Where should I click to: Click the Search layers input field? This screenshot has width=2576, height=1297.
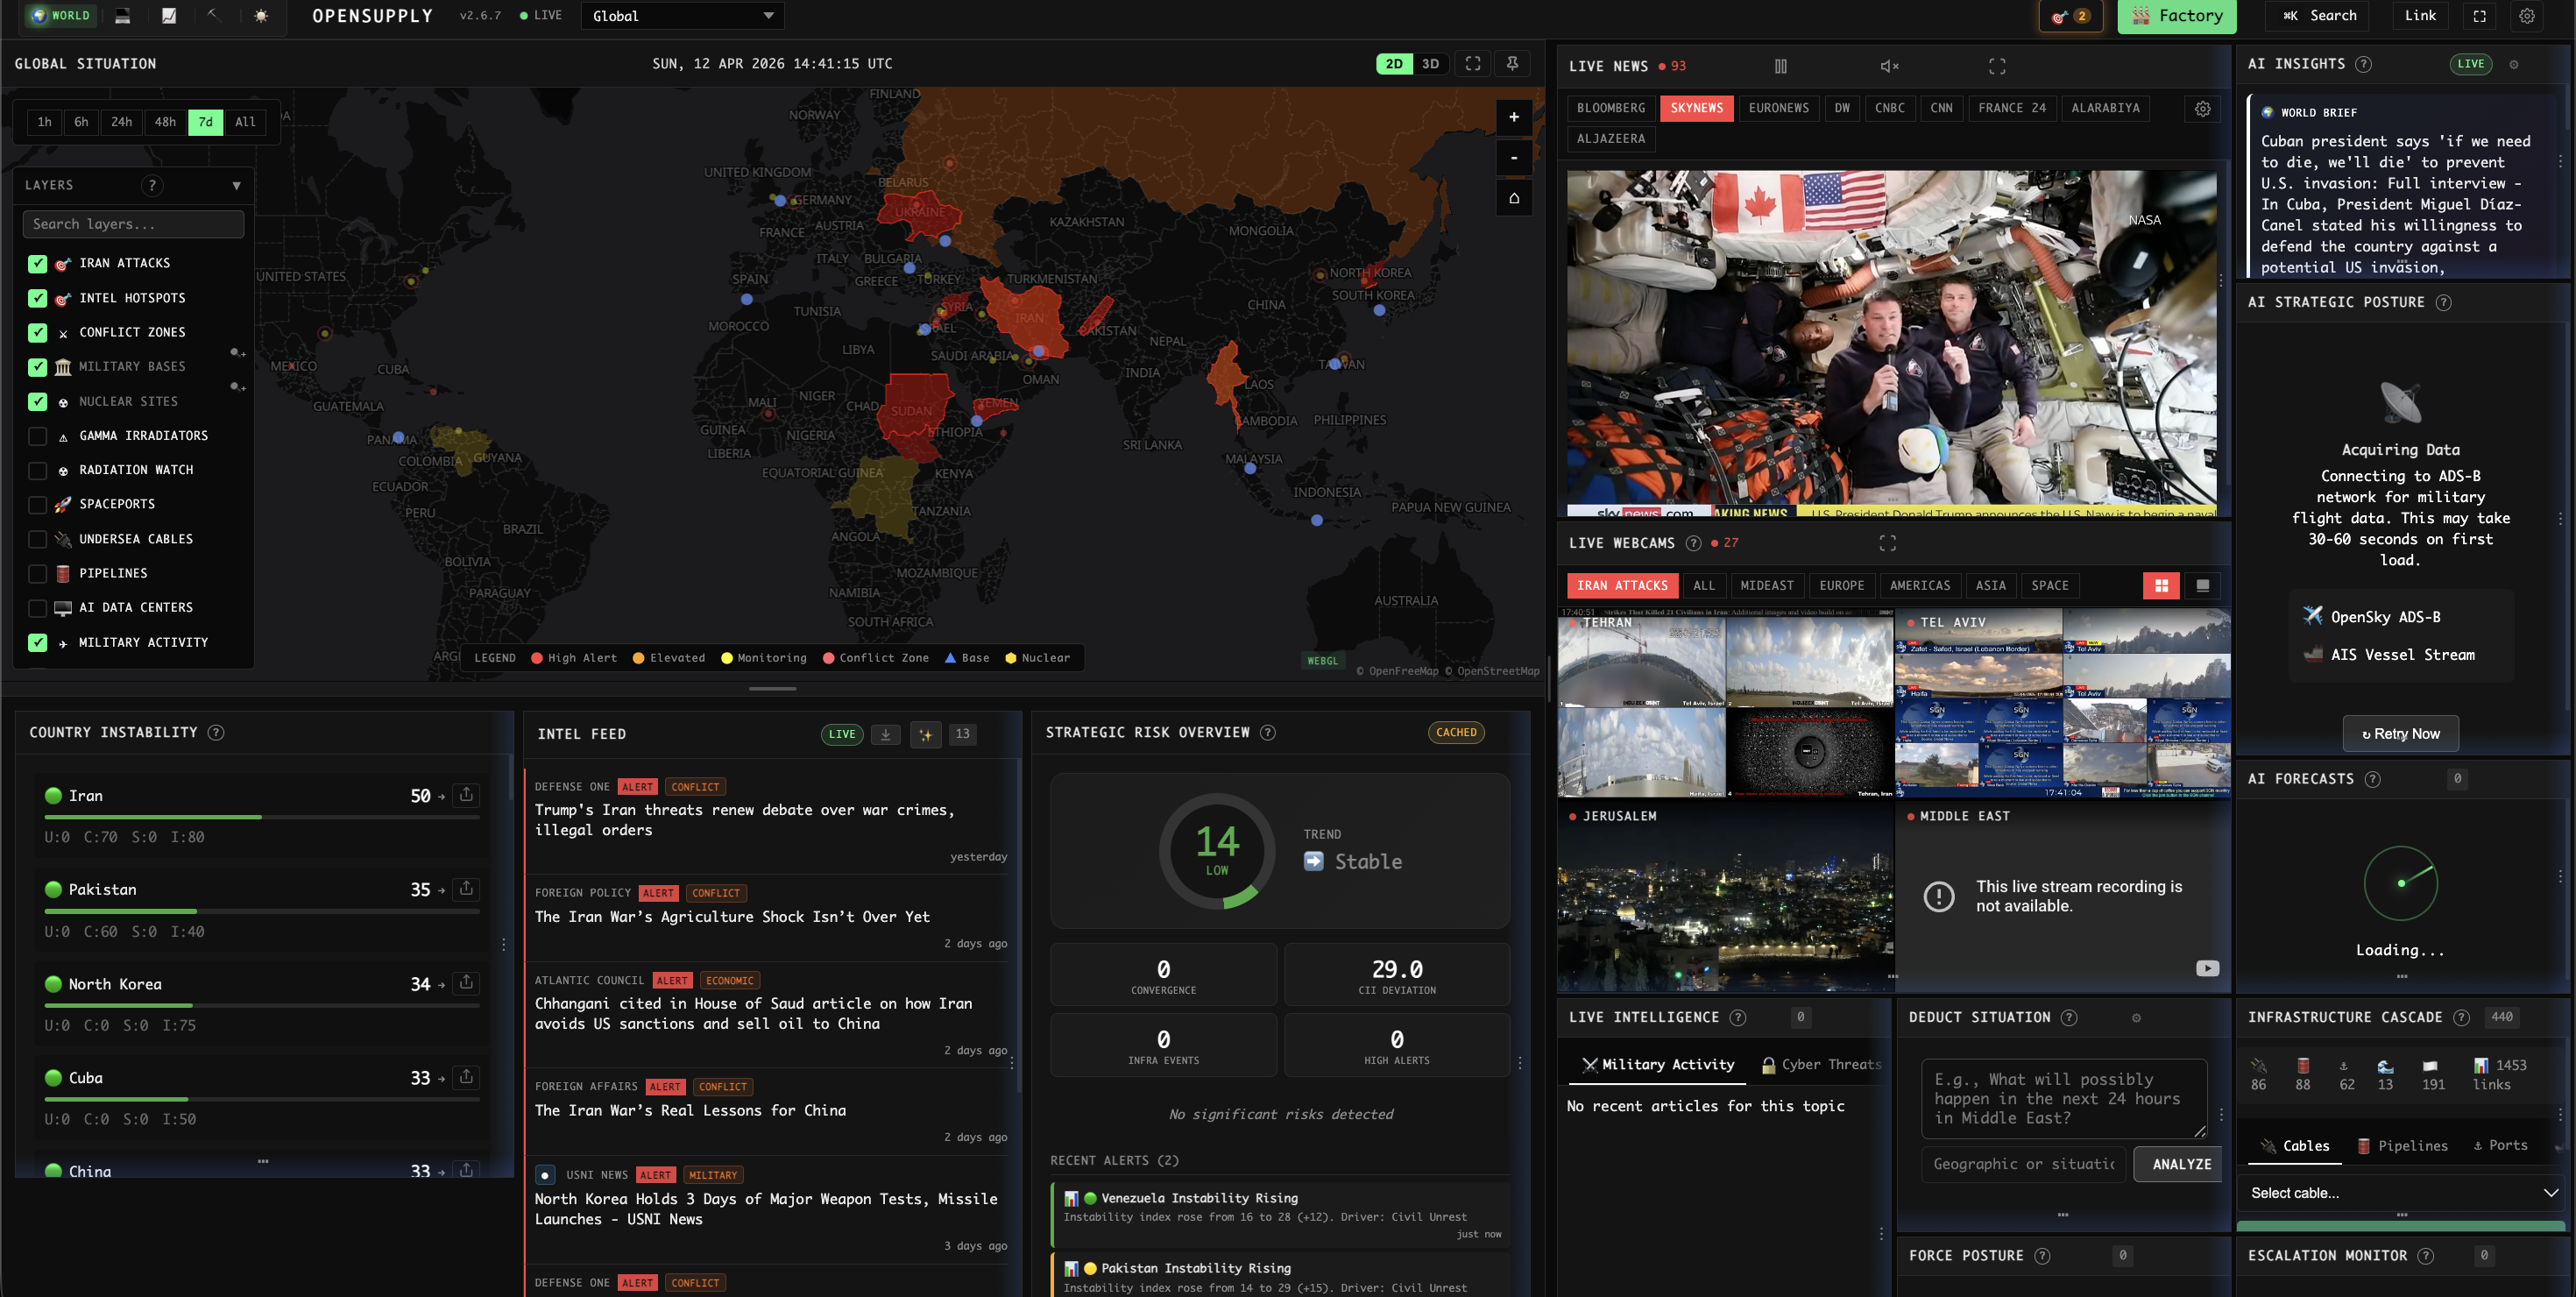click(x=133, y=224)
